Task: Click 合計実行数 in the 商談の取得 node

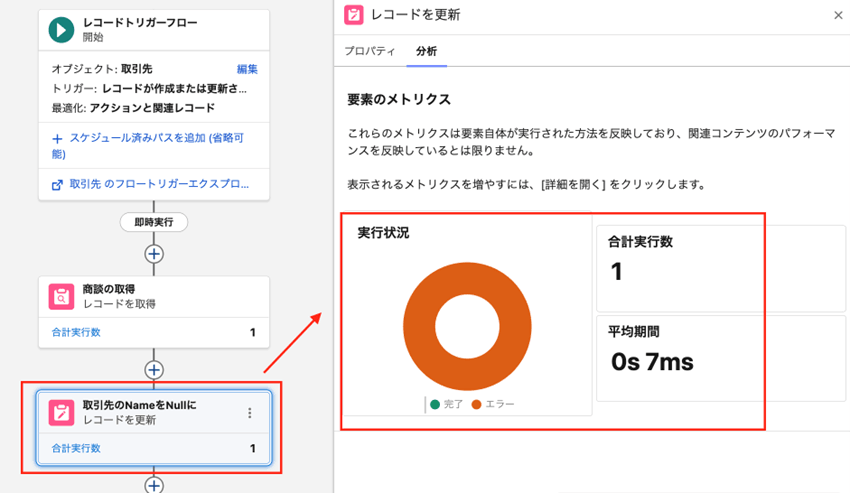Action: 76,332
